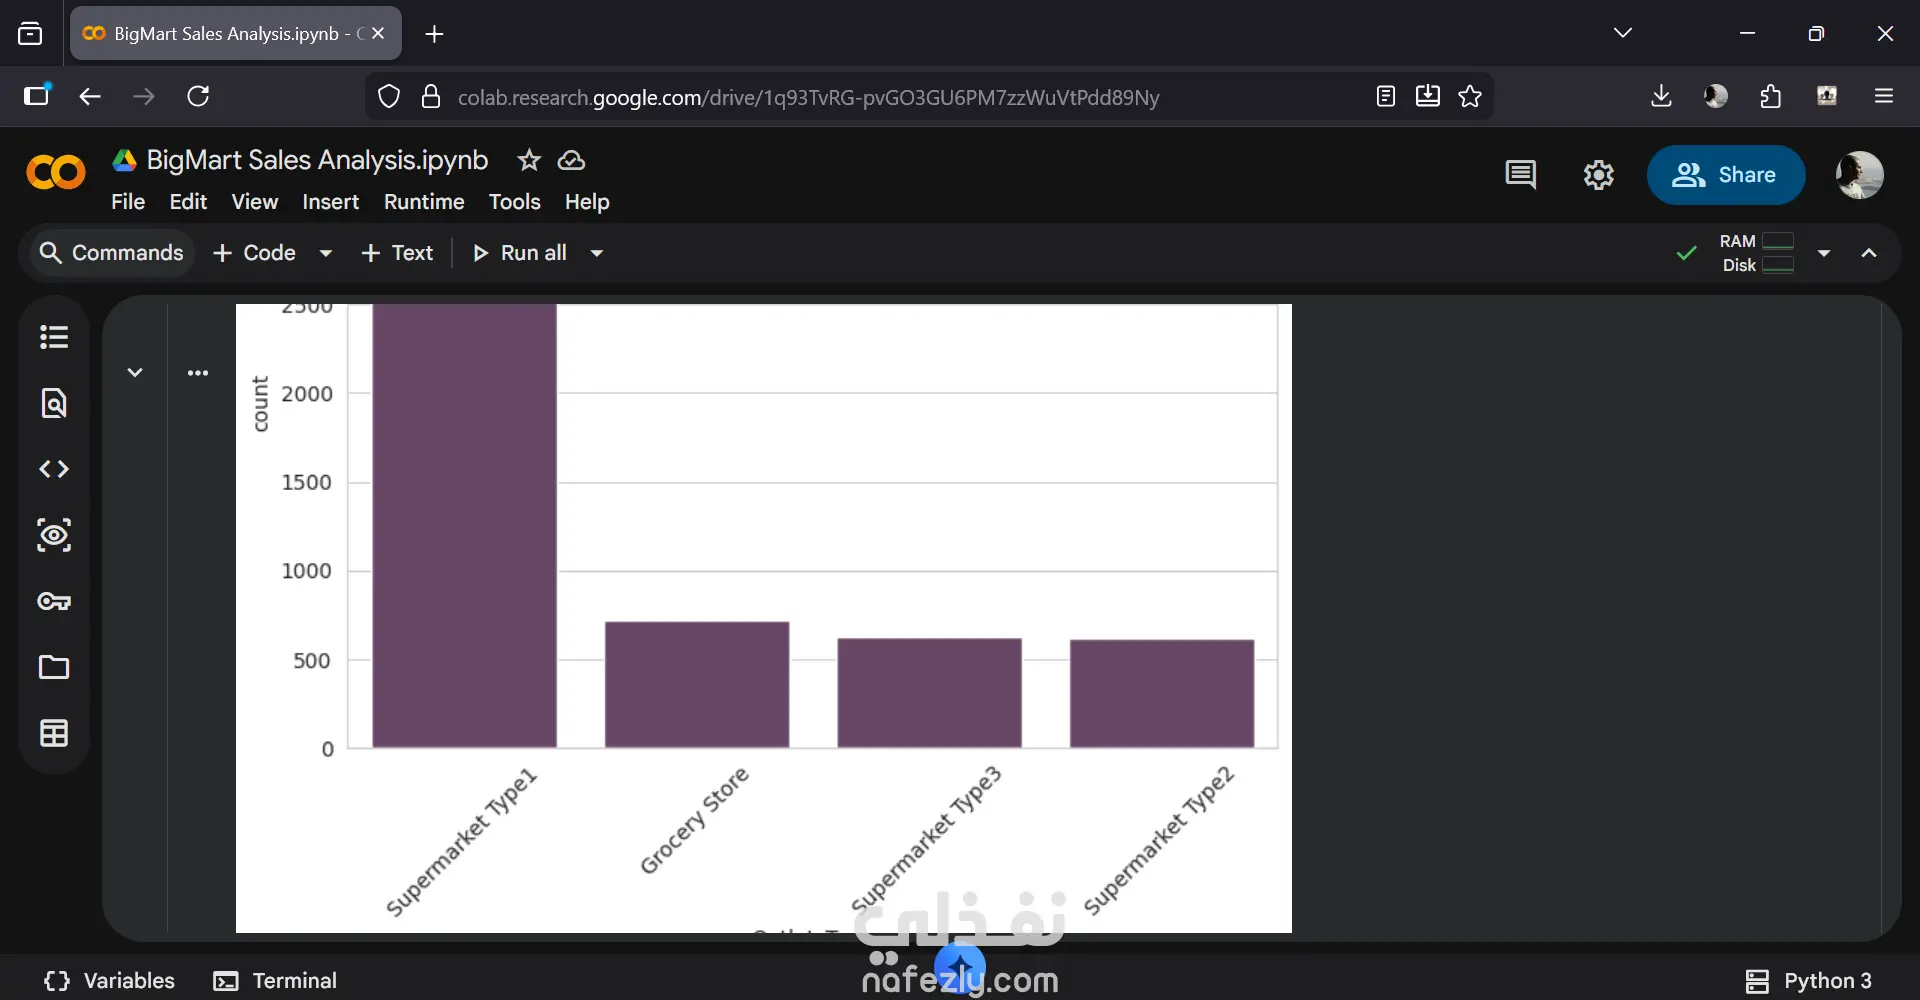Open the Code snippets sidebar panel

click(x=54, y=469)
